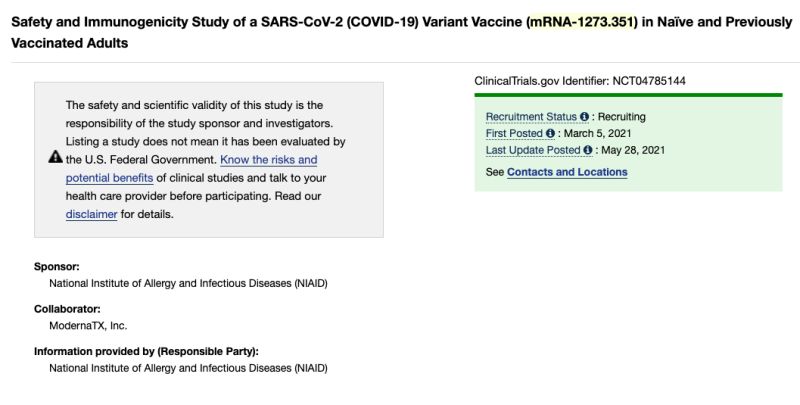
Task: Click info icon beside Last Update Posted
Action: (588, 151)
